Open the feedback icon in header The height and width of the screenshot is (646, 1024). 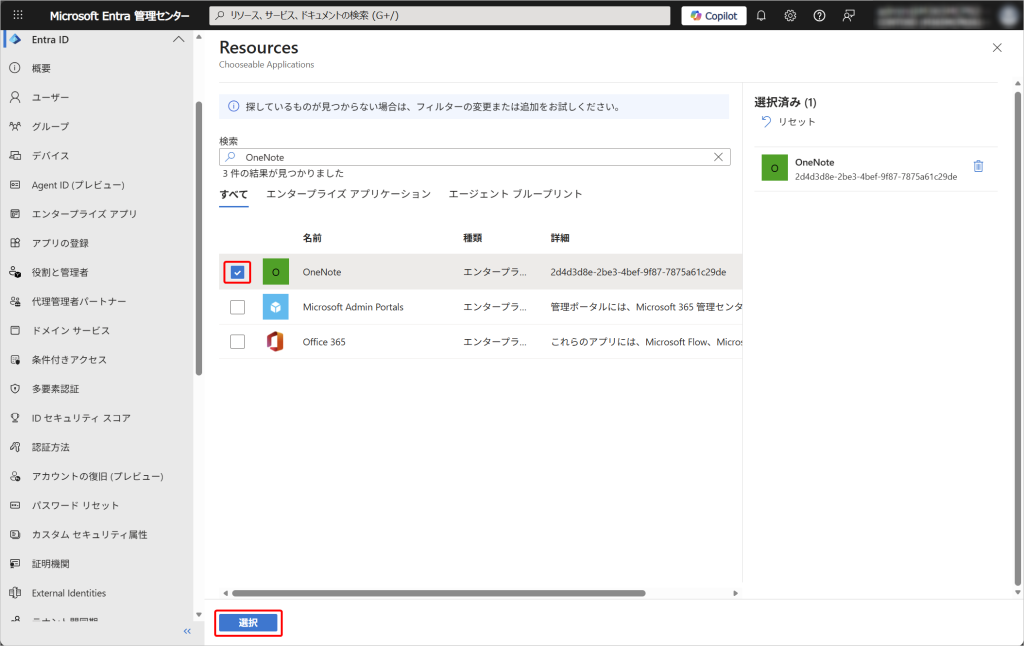(849, 16)
